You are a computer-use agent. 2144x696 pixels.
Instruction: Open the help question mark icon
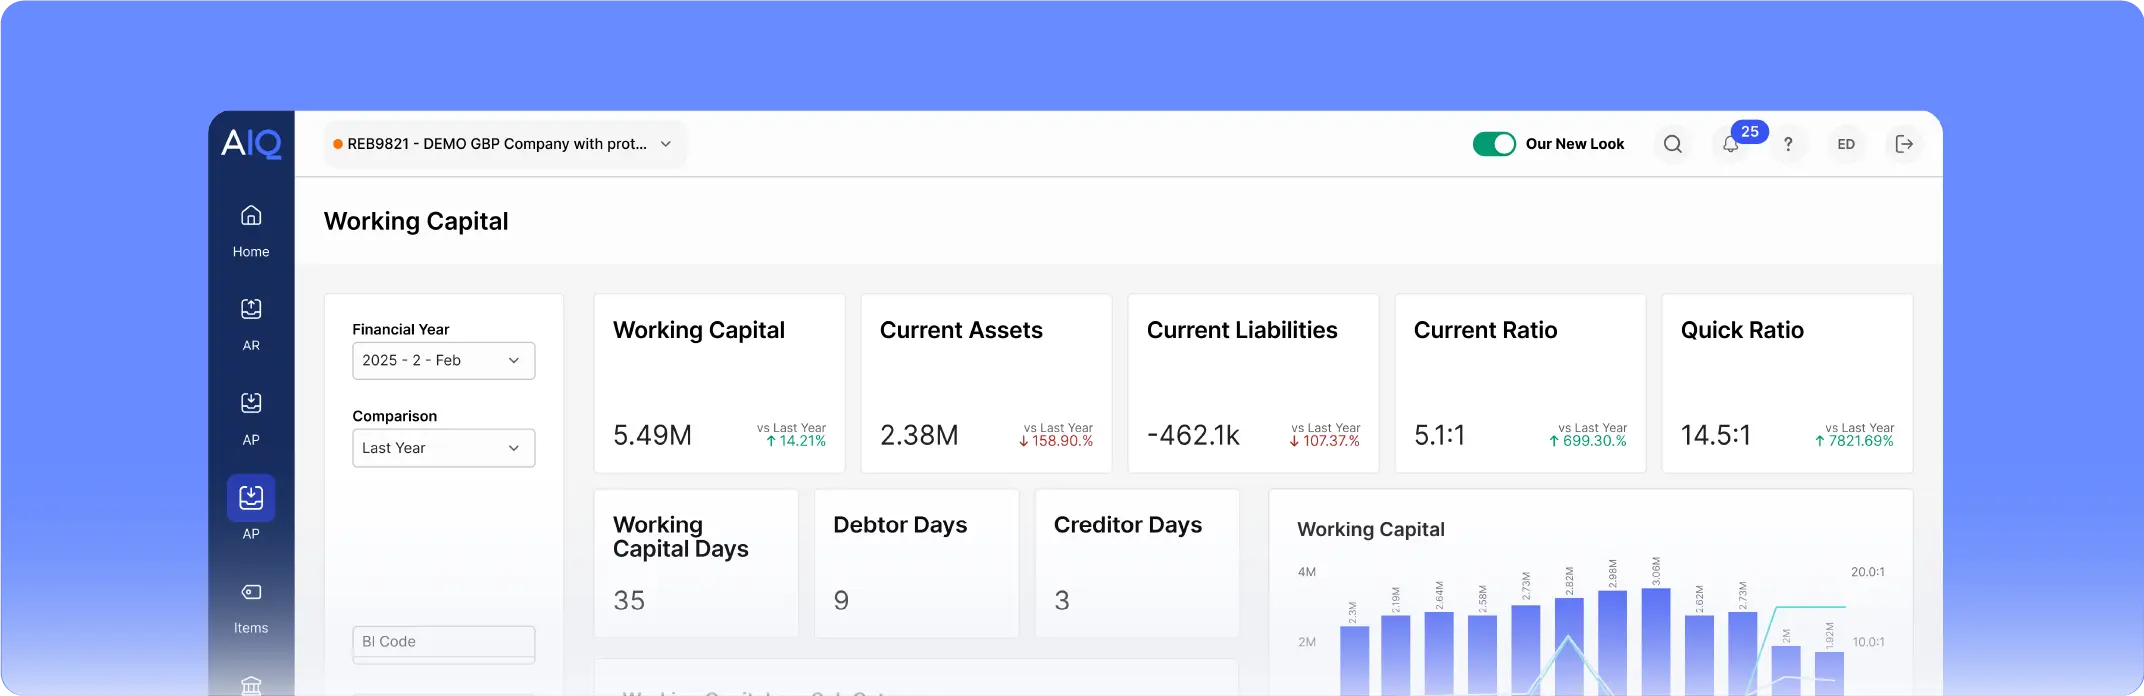point(1788,144)
